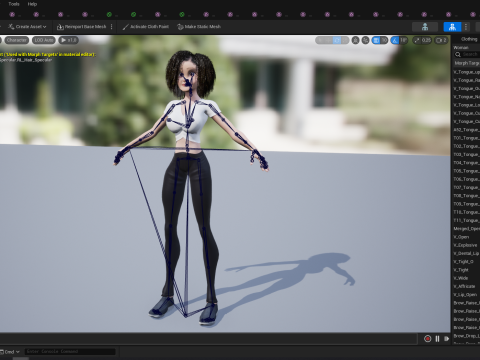Select the V_Dental_Lip morph target
This screenshot has height=360, width=480.
pos(466,253)
